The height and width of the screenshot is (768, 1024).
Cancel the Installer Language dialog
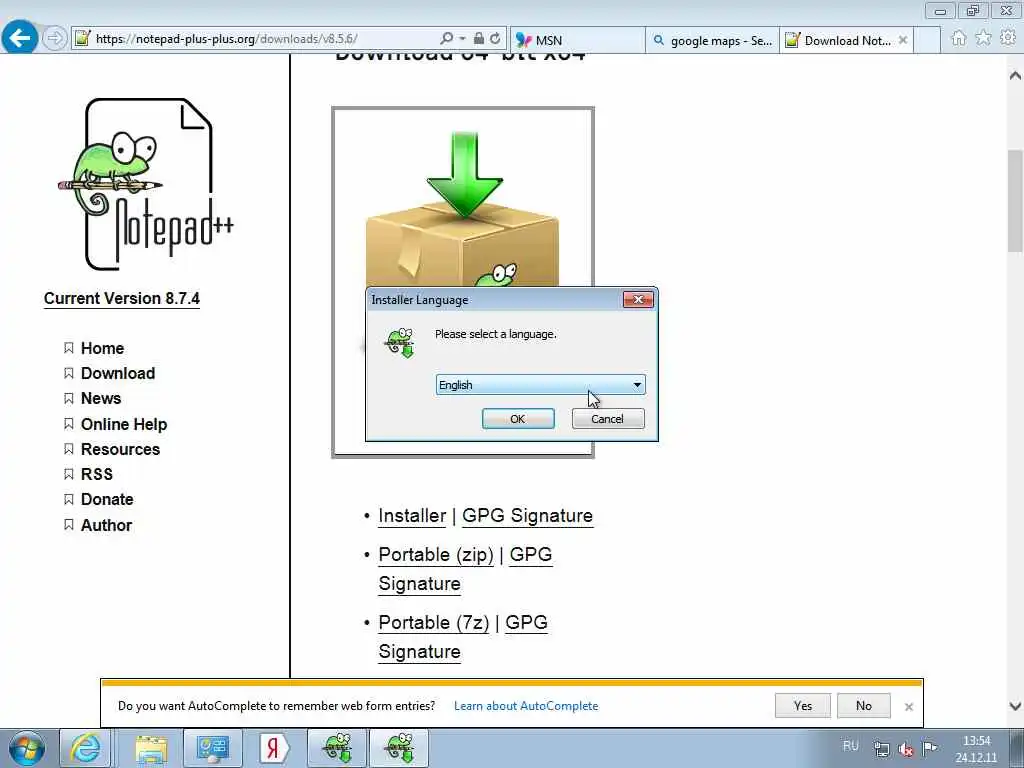click(608, 419)
